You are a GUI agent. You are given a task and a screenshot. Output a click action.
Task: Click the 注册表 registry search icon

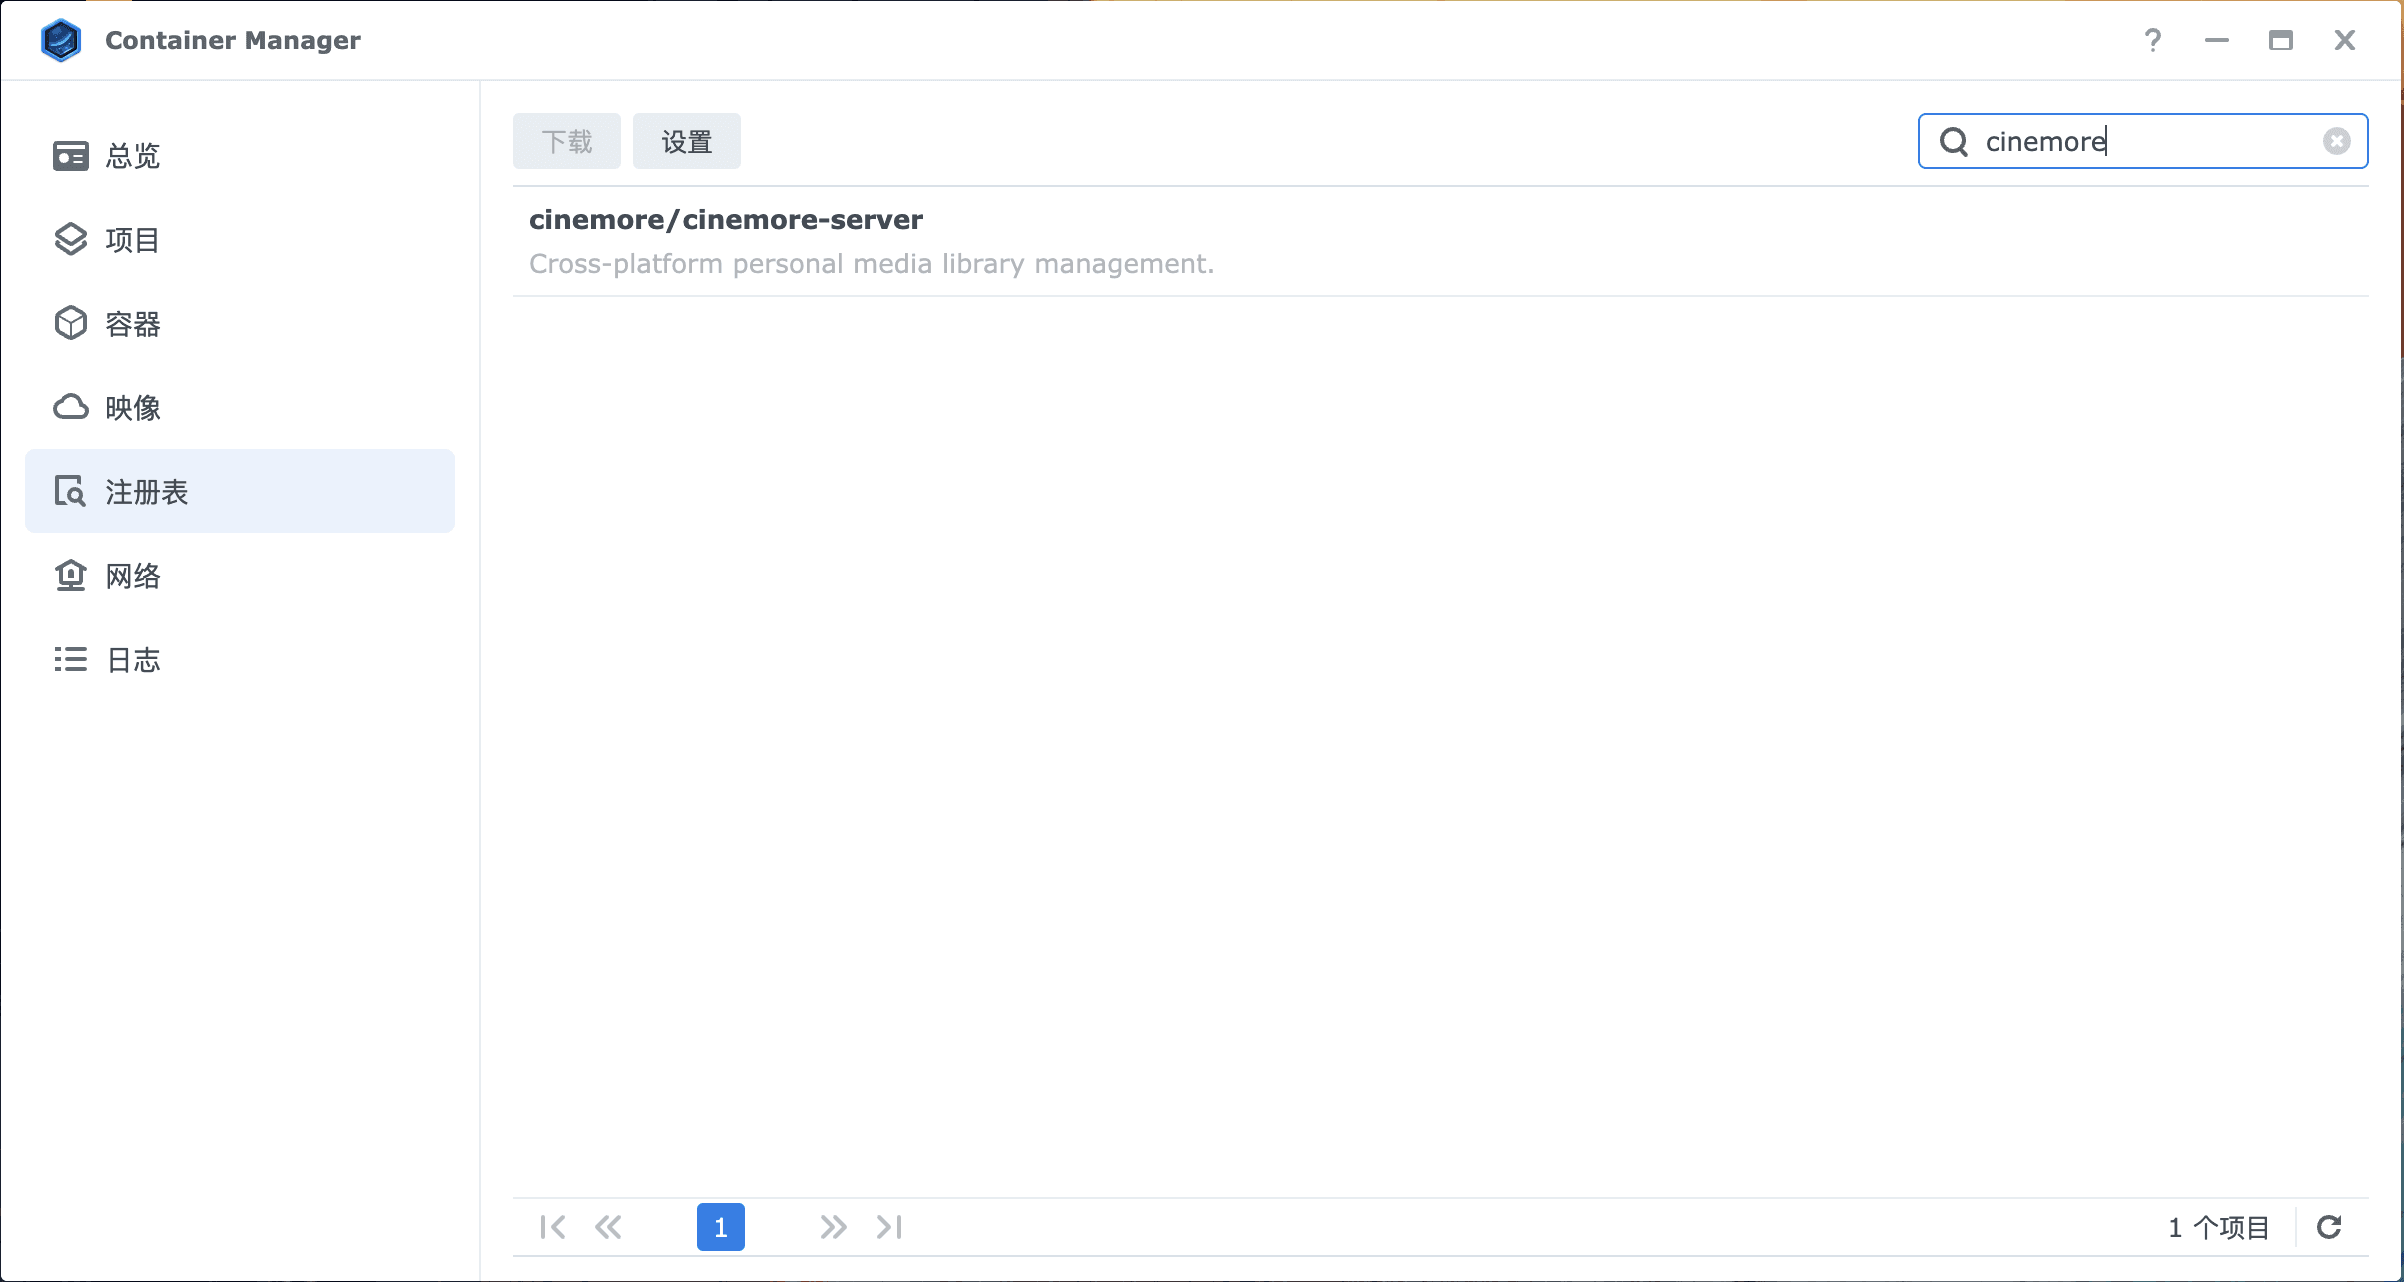[x=70, y=492]
